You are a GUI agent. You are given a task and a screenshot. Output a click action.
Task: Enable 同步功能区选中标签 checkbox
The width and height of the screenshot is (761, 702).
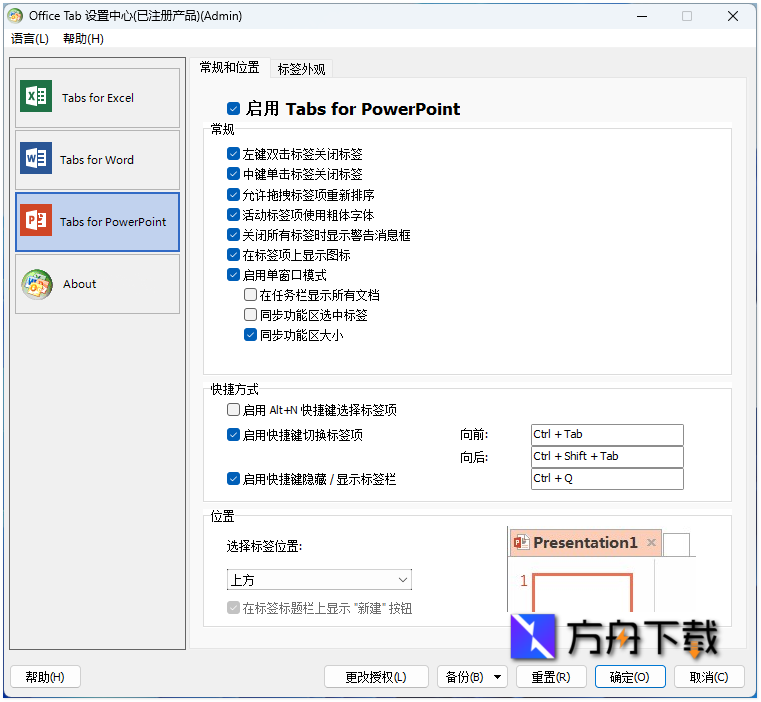point(250,315)
